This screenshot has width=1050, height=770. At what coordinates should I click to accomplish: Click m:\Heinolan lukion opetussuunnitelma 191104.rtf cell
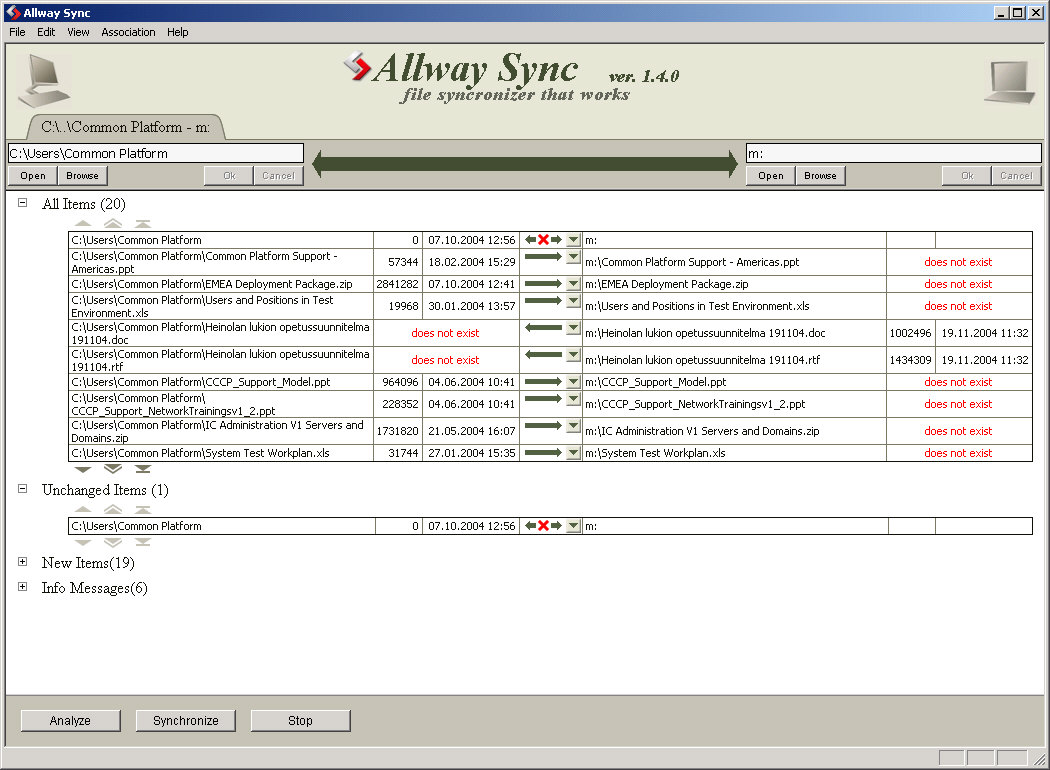click(x=734, y=360)
